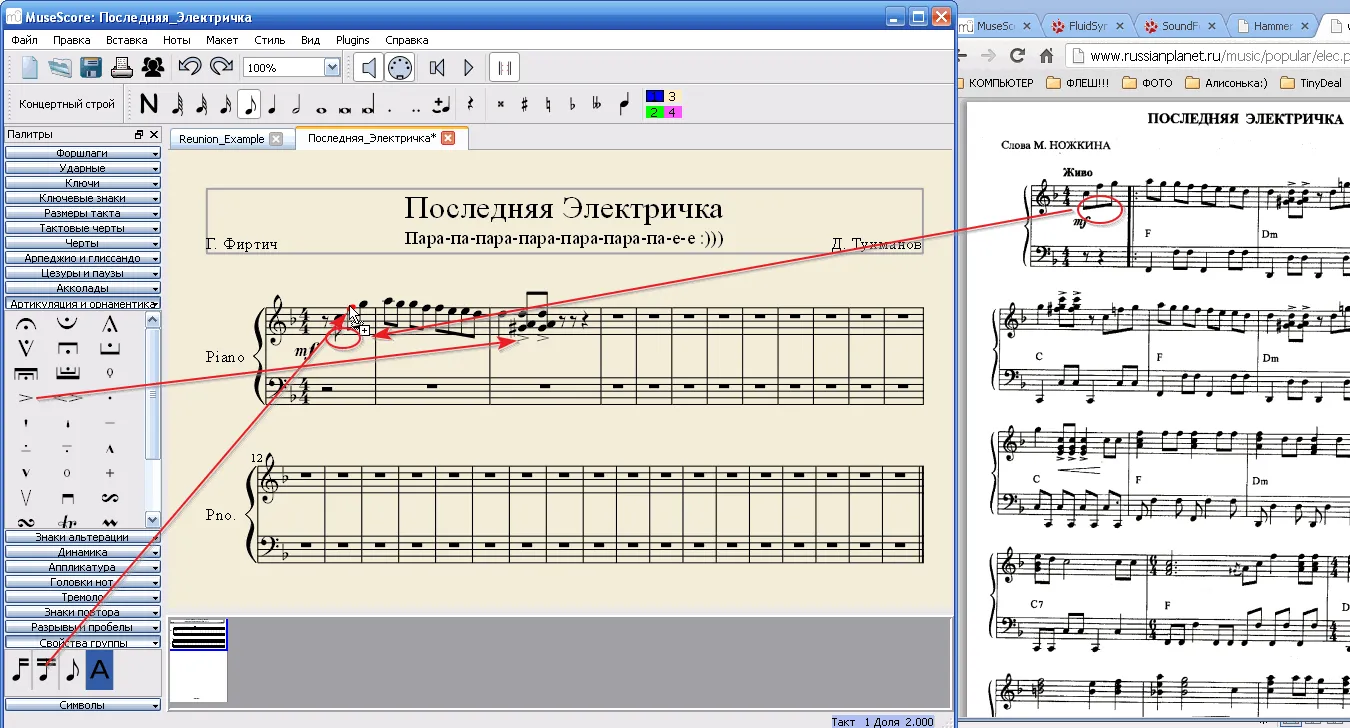The width and height of the screenshot is (1350, 728).
Task: Select the auto beam A button
Action: 99,671
